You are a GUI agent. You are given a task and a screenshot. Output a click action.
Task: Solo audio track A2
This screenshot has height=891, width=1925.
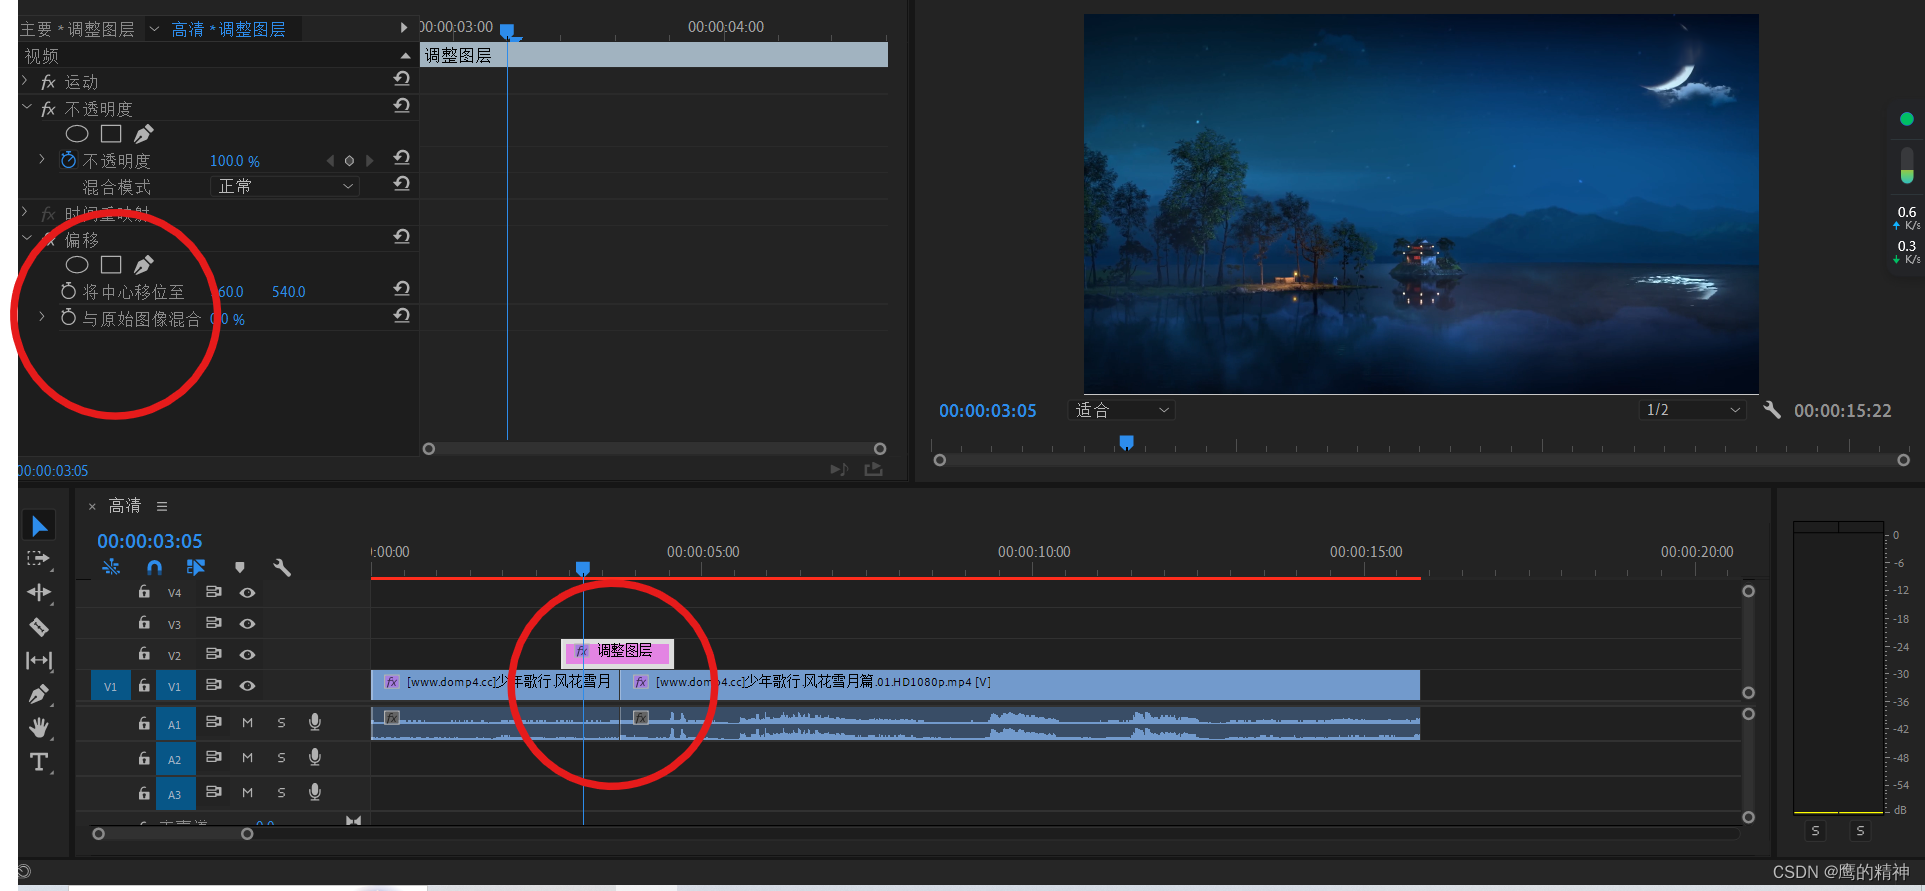[281, 758]
